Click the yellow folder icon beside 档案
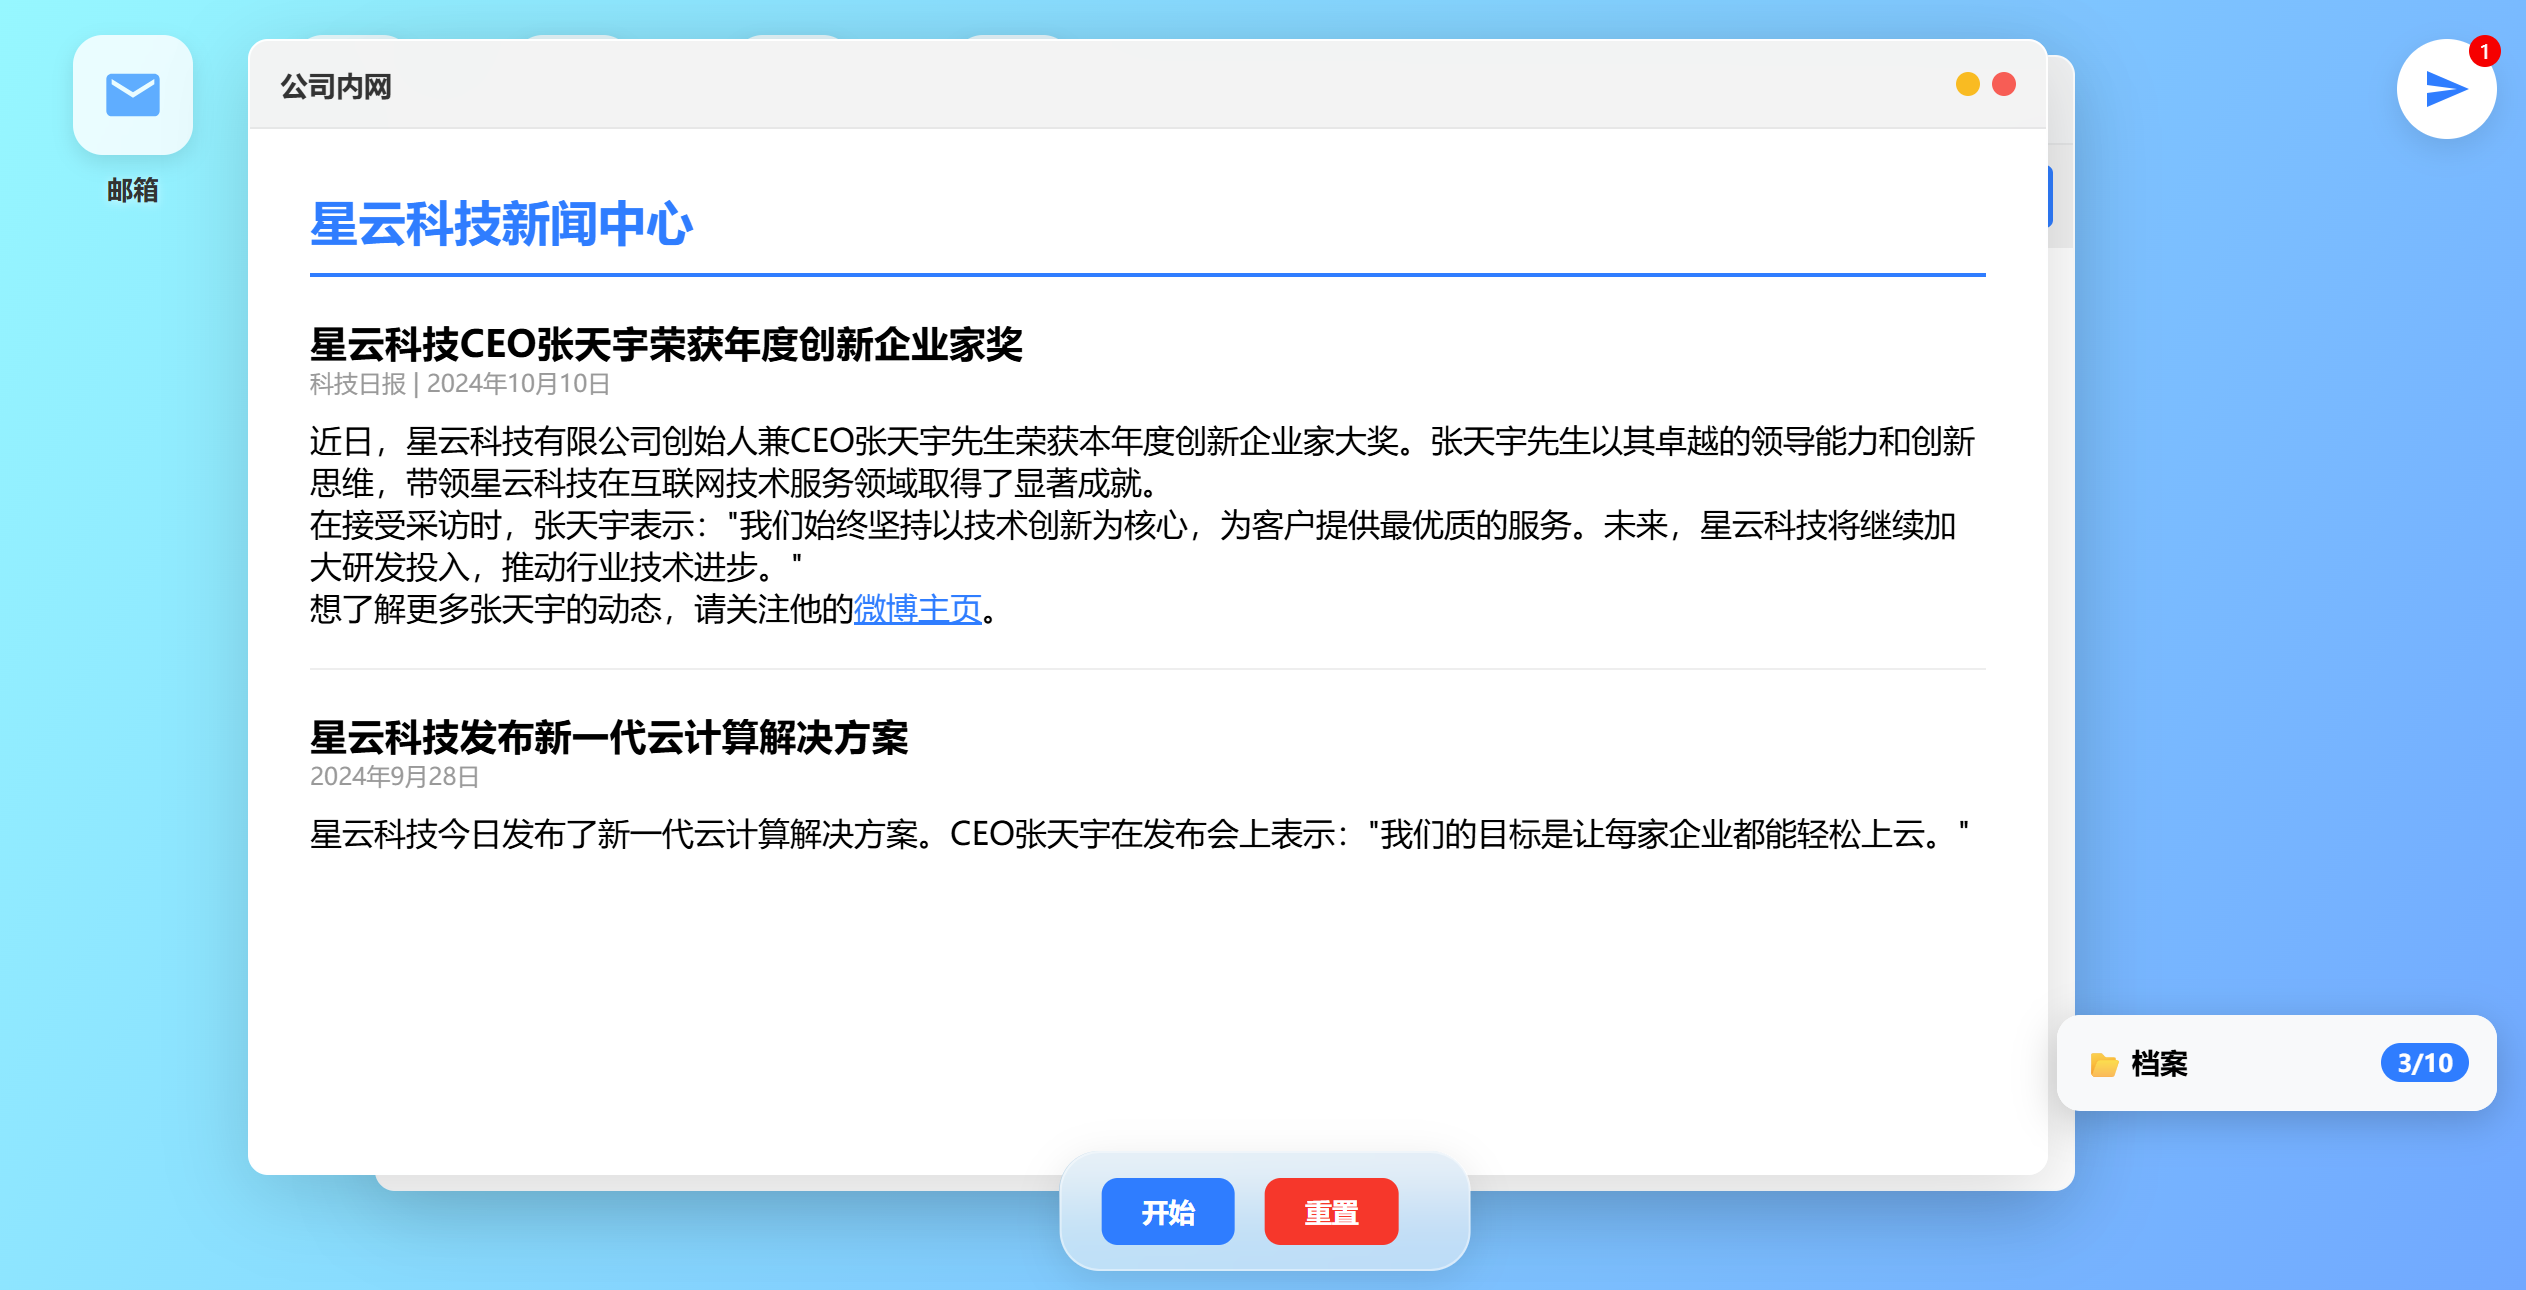 [x=2103, y=1064]
